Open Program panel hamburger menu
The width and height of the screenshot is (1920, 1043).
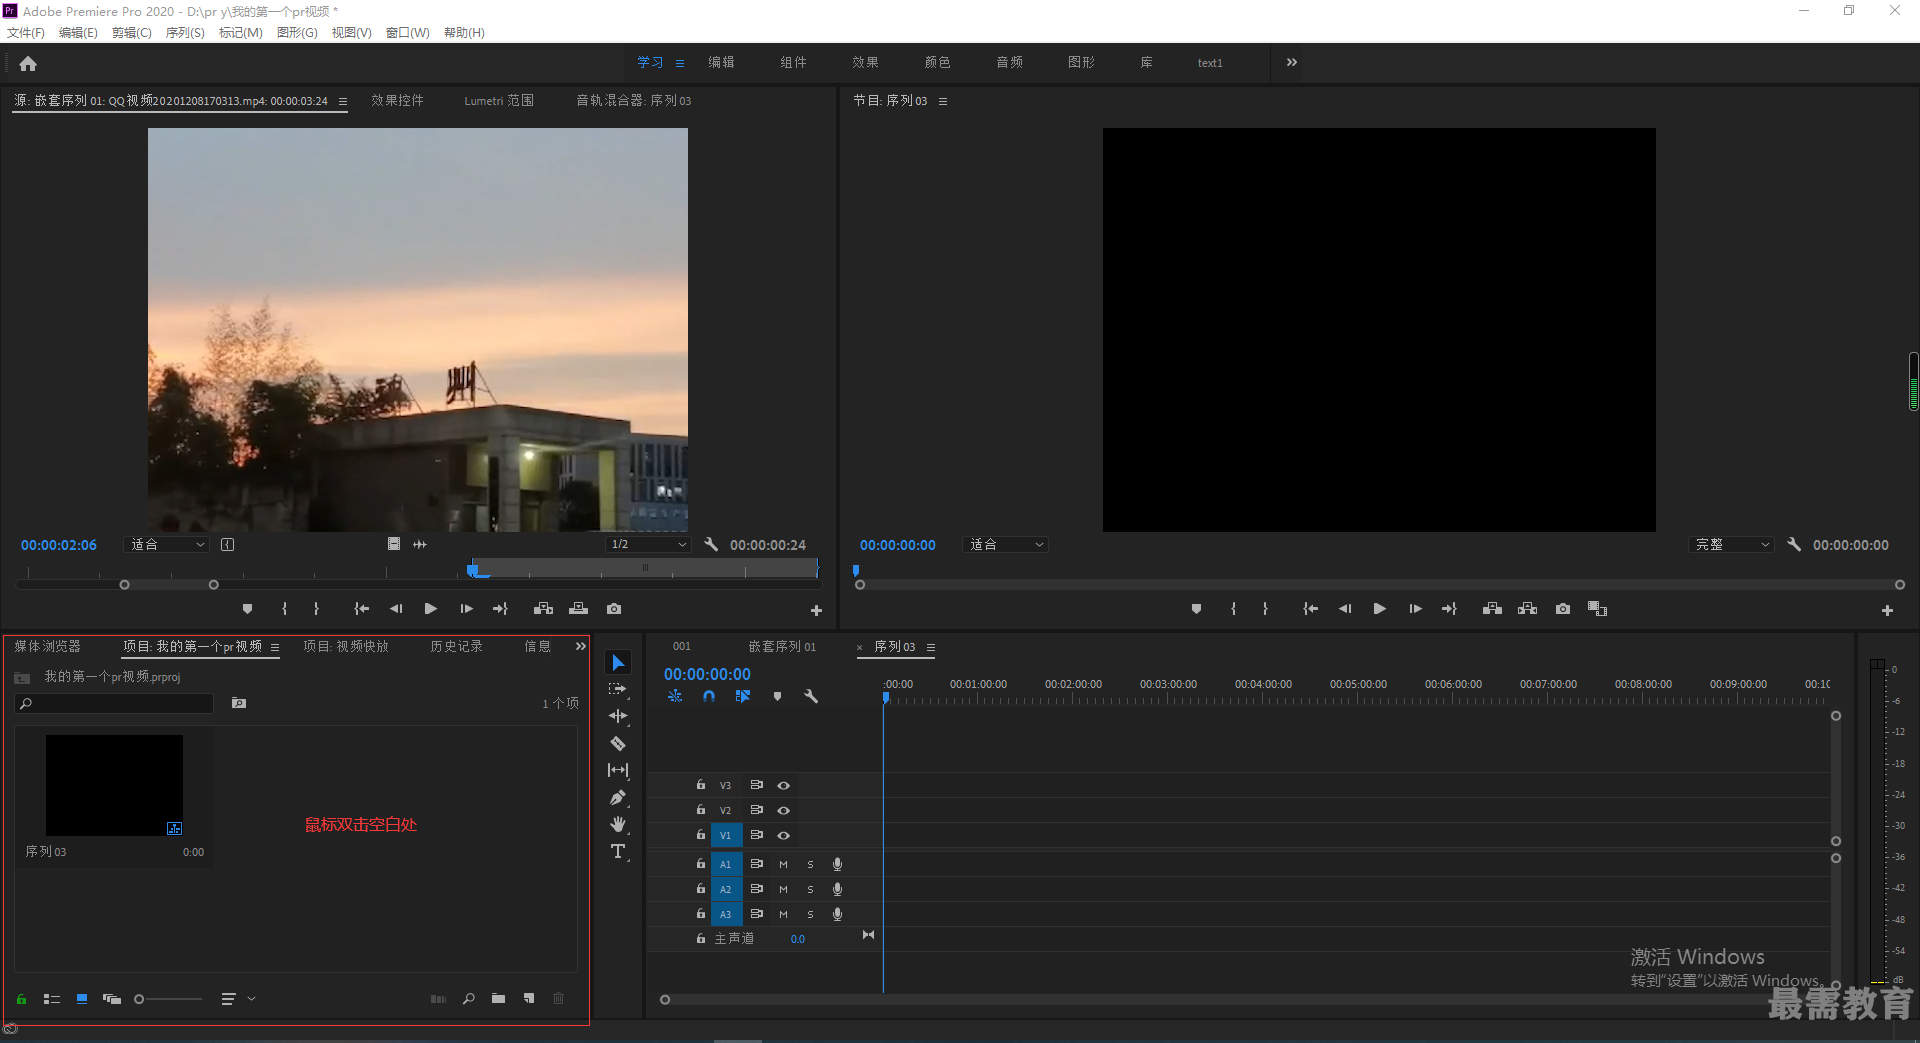942,101
